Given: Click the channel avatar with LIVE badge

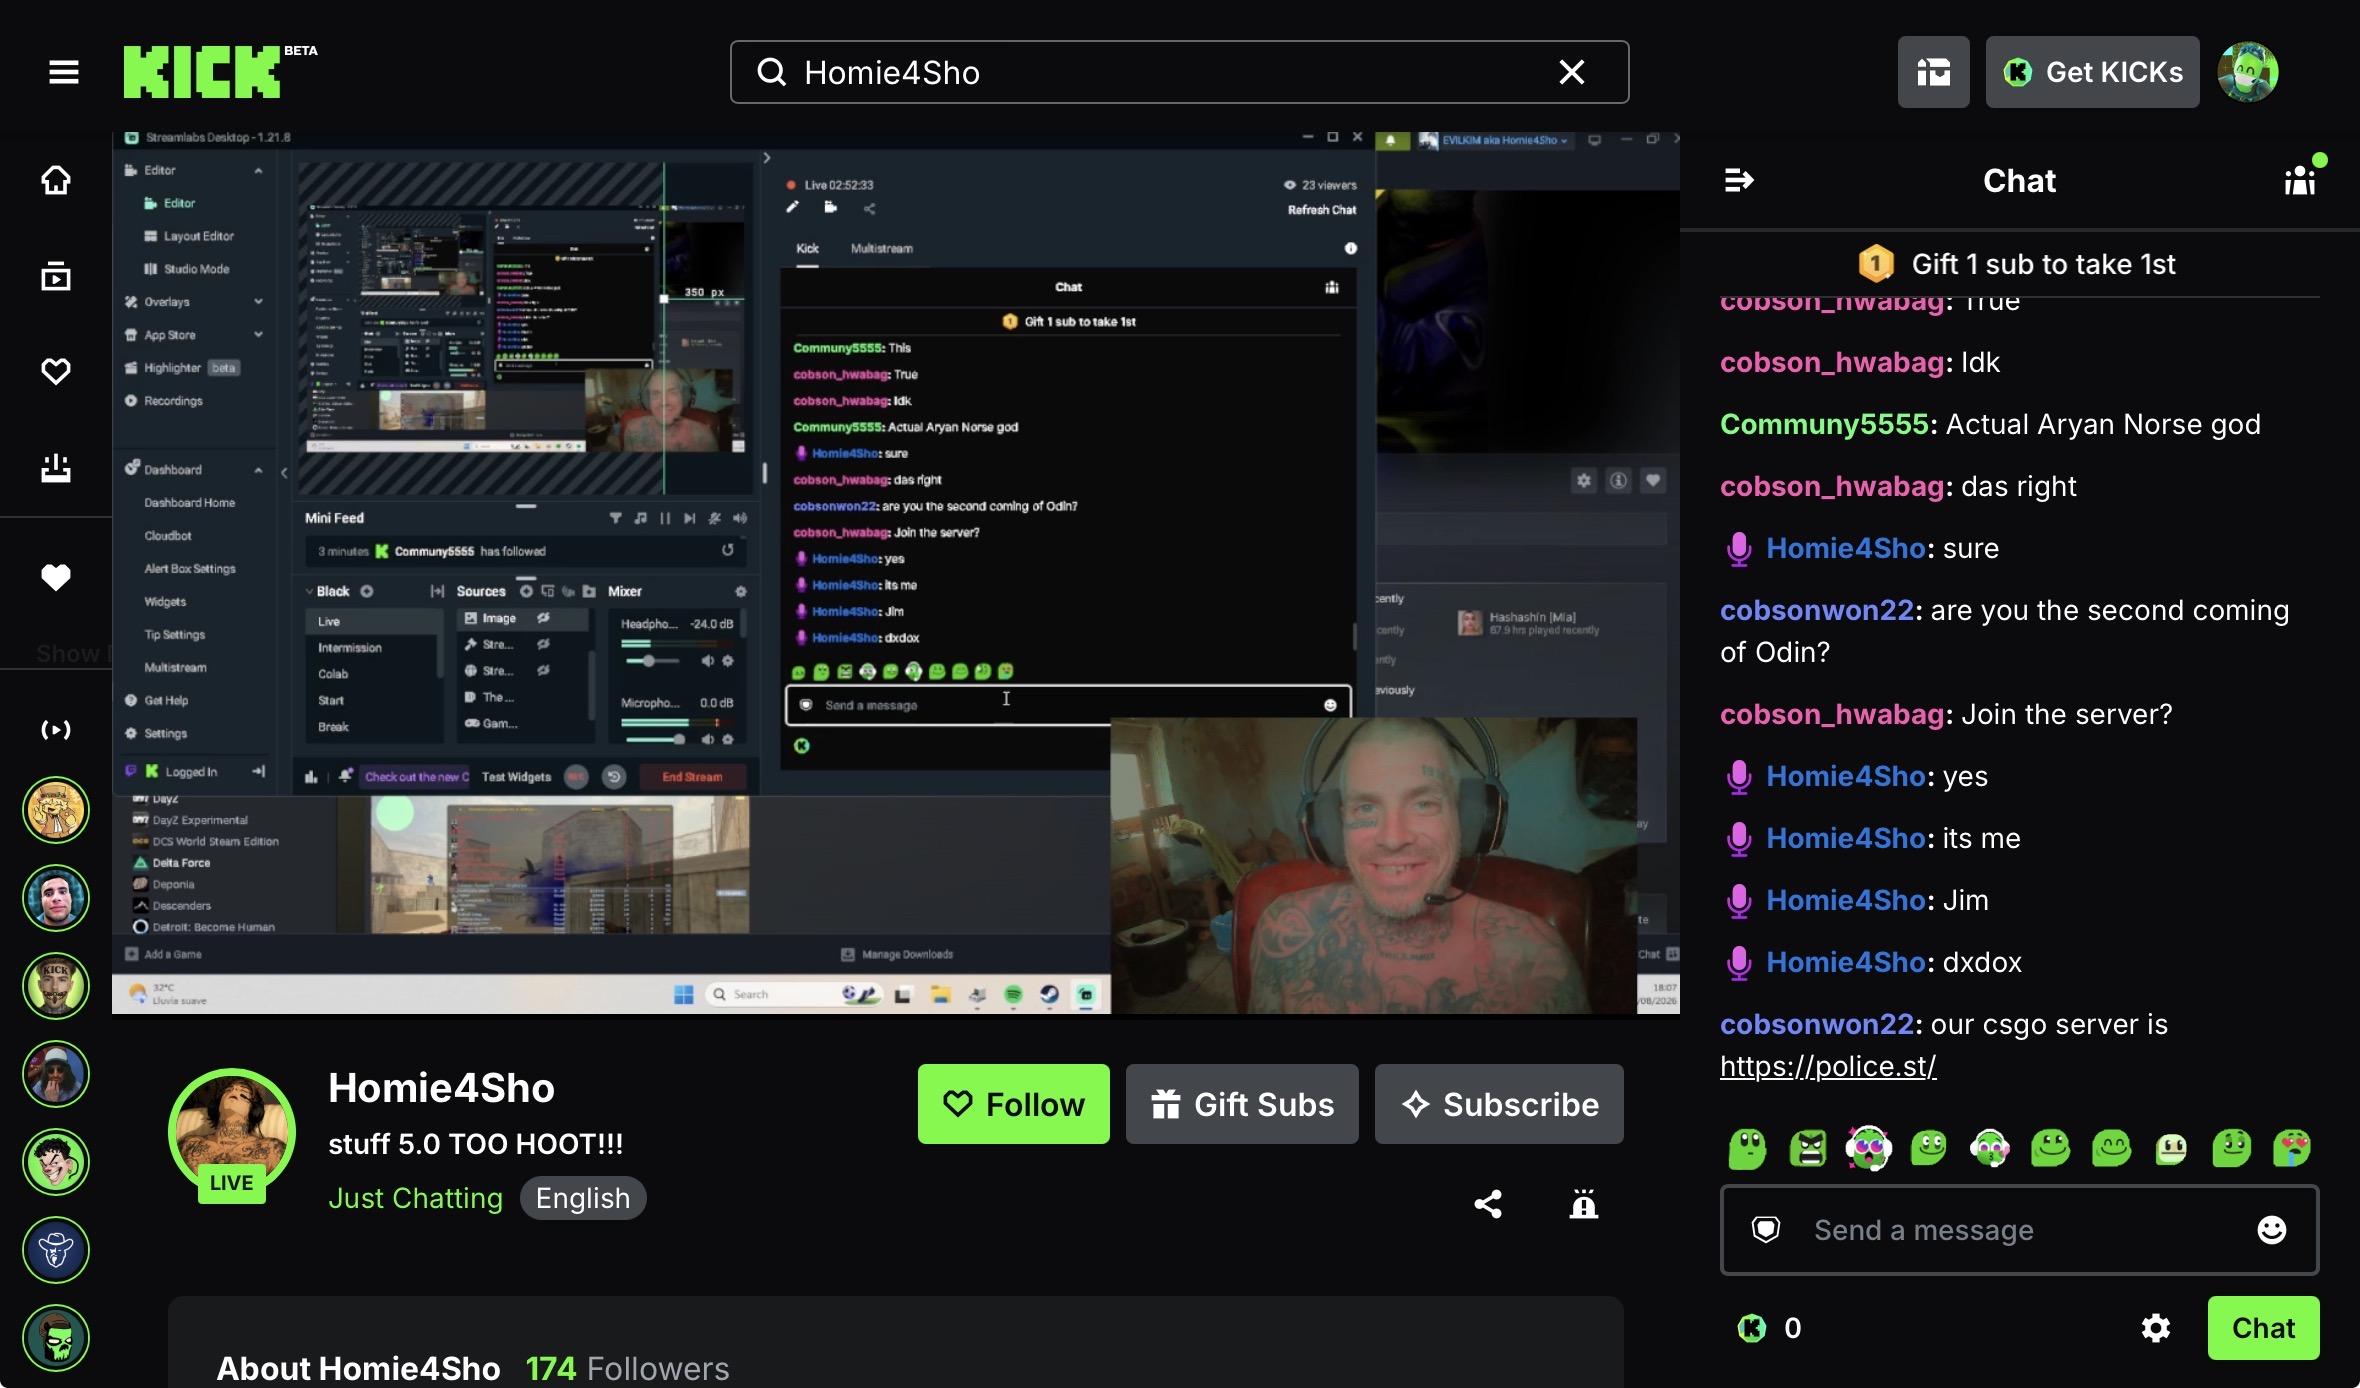Looking at the screenshot, I should pos(232,1132).
